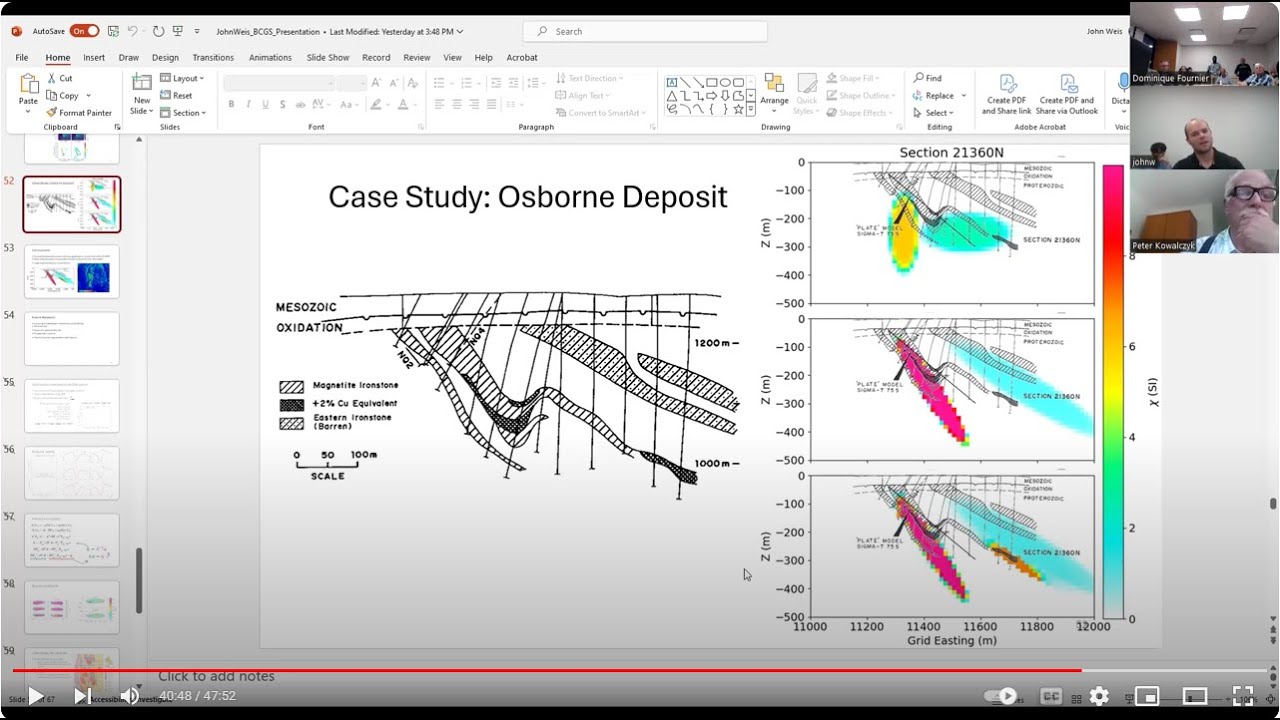Click the Case Study: Osborne Deposit title
The width and height of the screenshot is (1280, 720).
click(528, 197)
